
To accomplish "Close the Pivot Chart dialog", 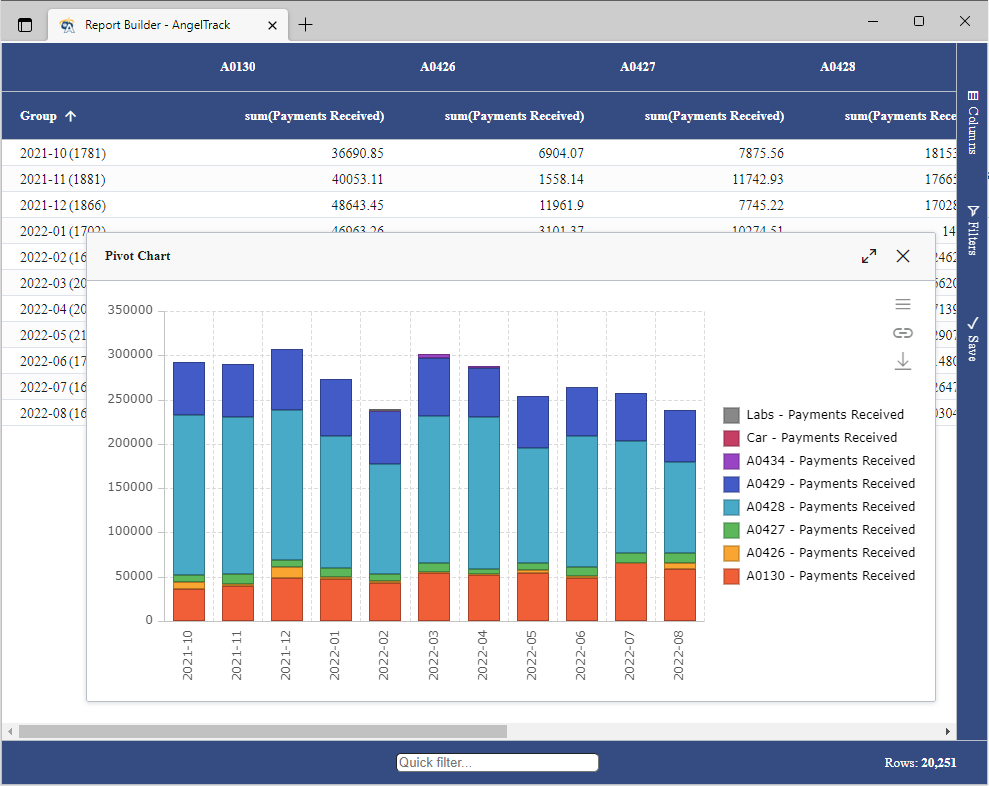I will (x=903, y=256).
